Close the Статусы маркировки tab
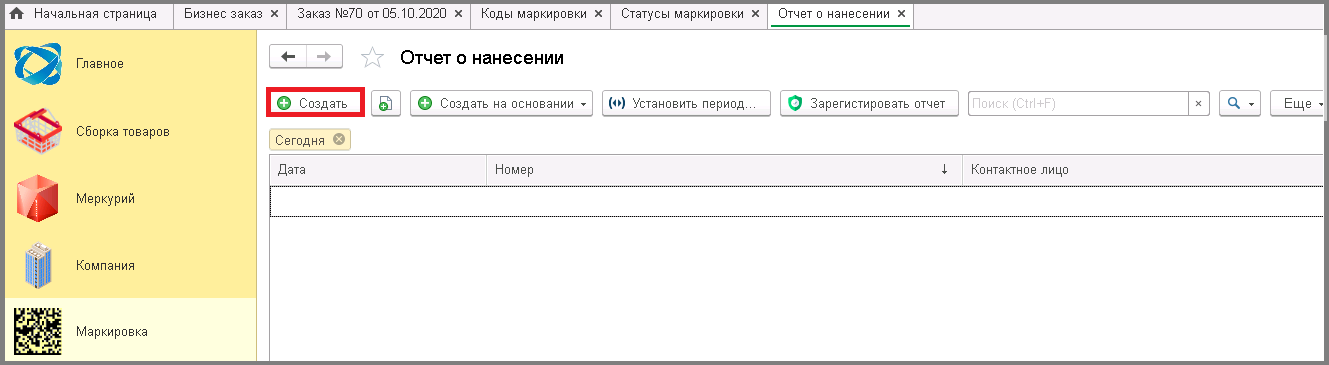This screenshot has width=1329, height=365. coord(755,15)
